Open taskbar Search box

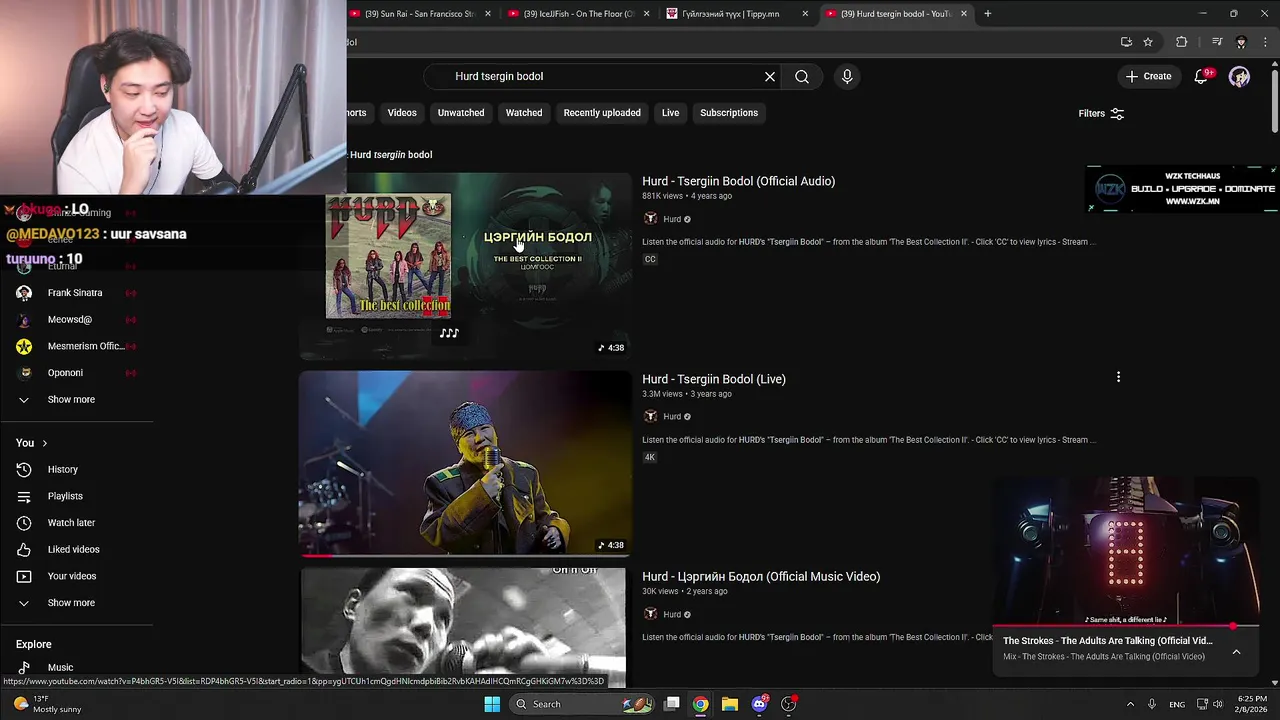582,704
